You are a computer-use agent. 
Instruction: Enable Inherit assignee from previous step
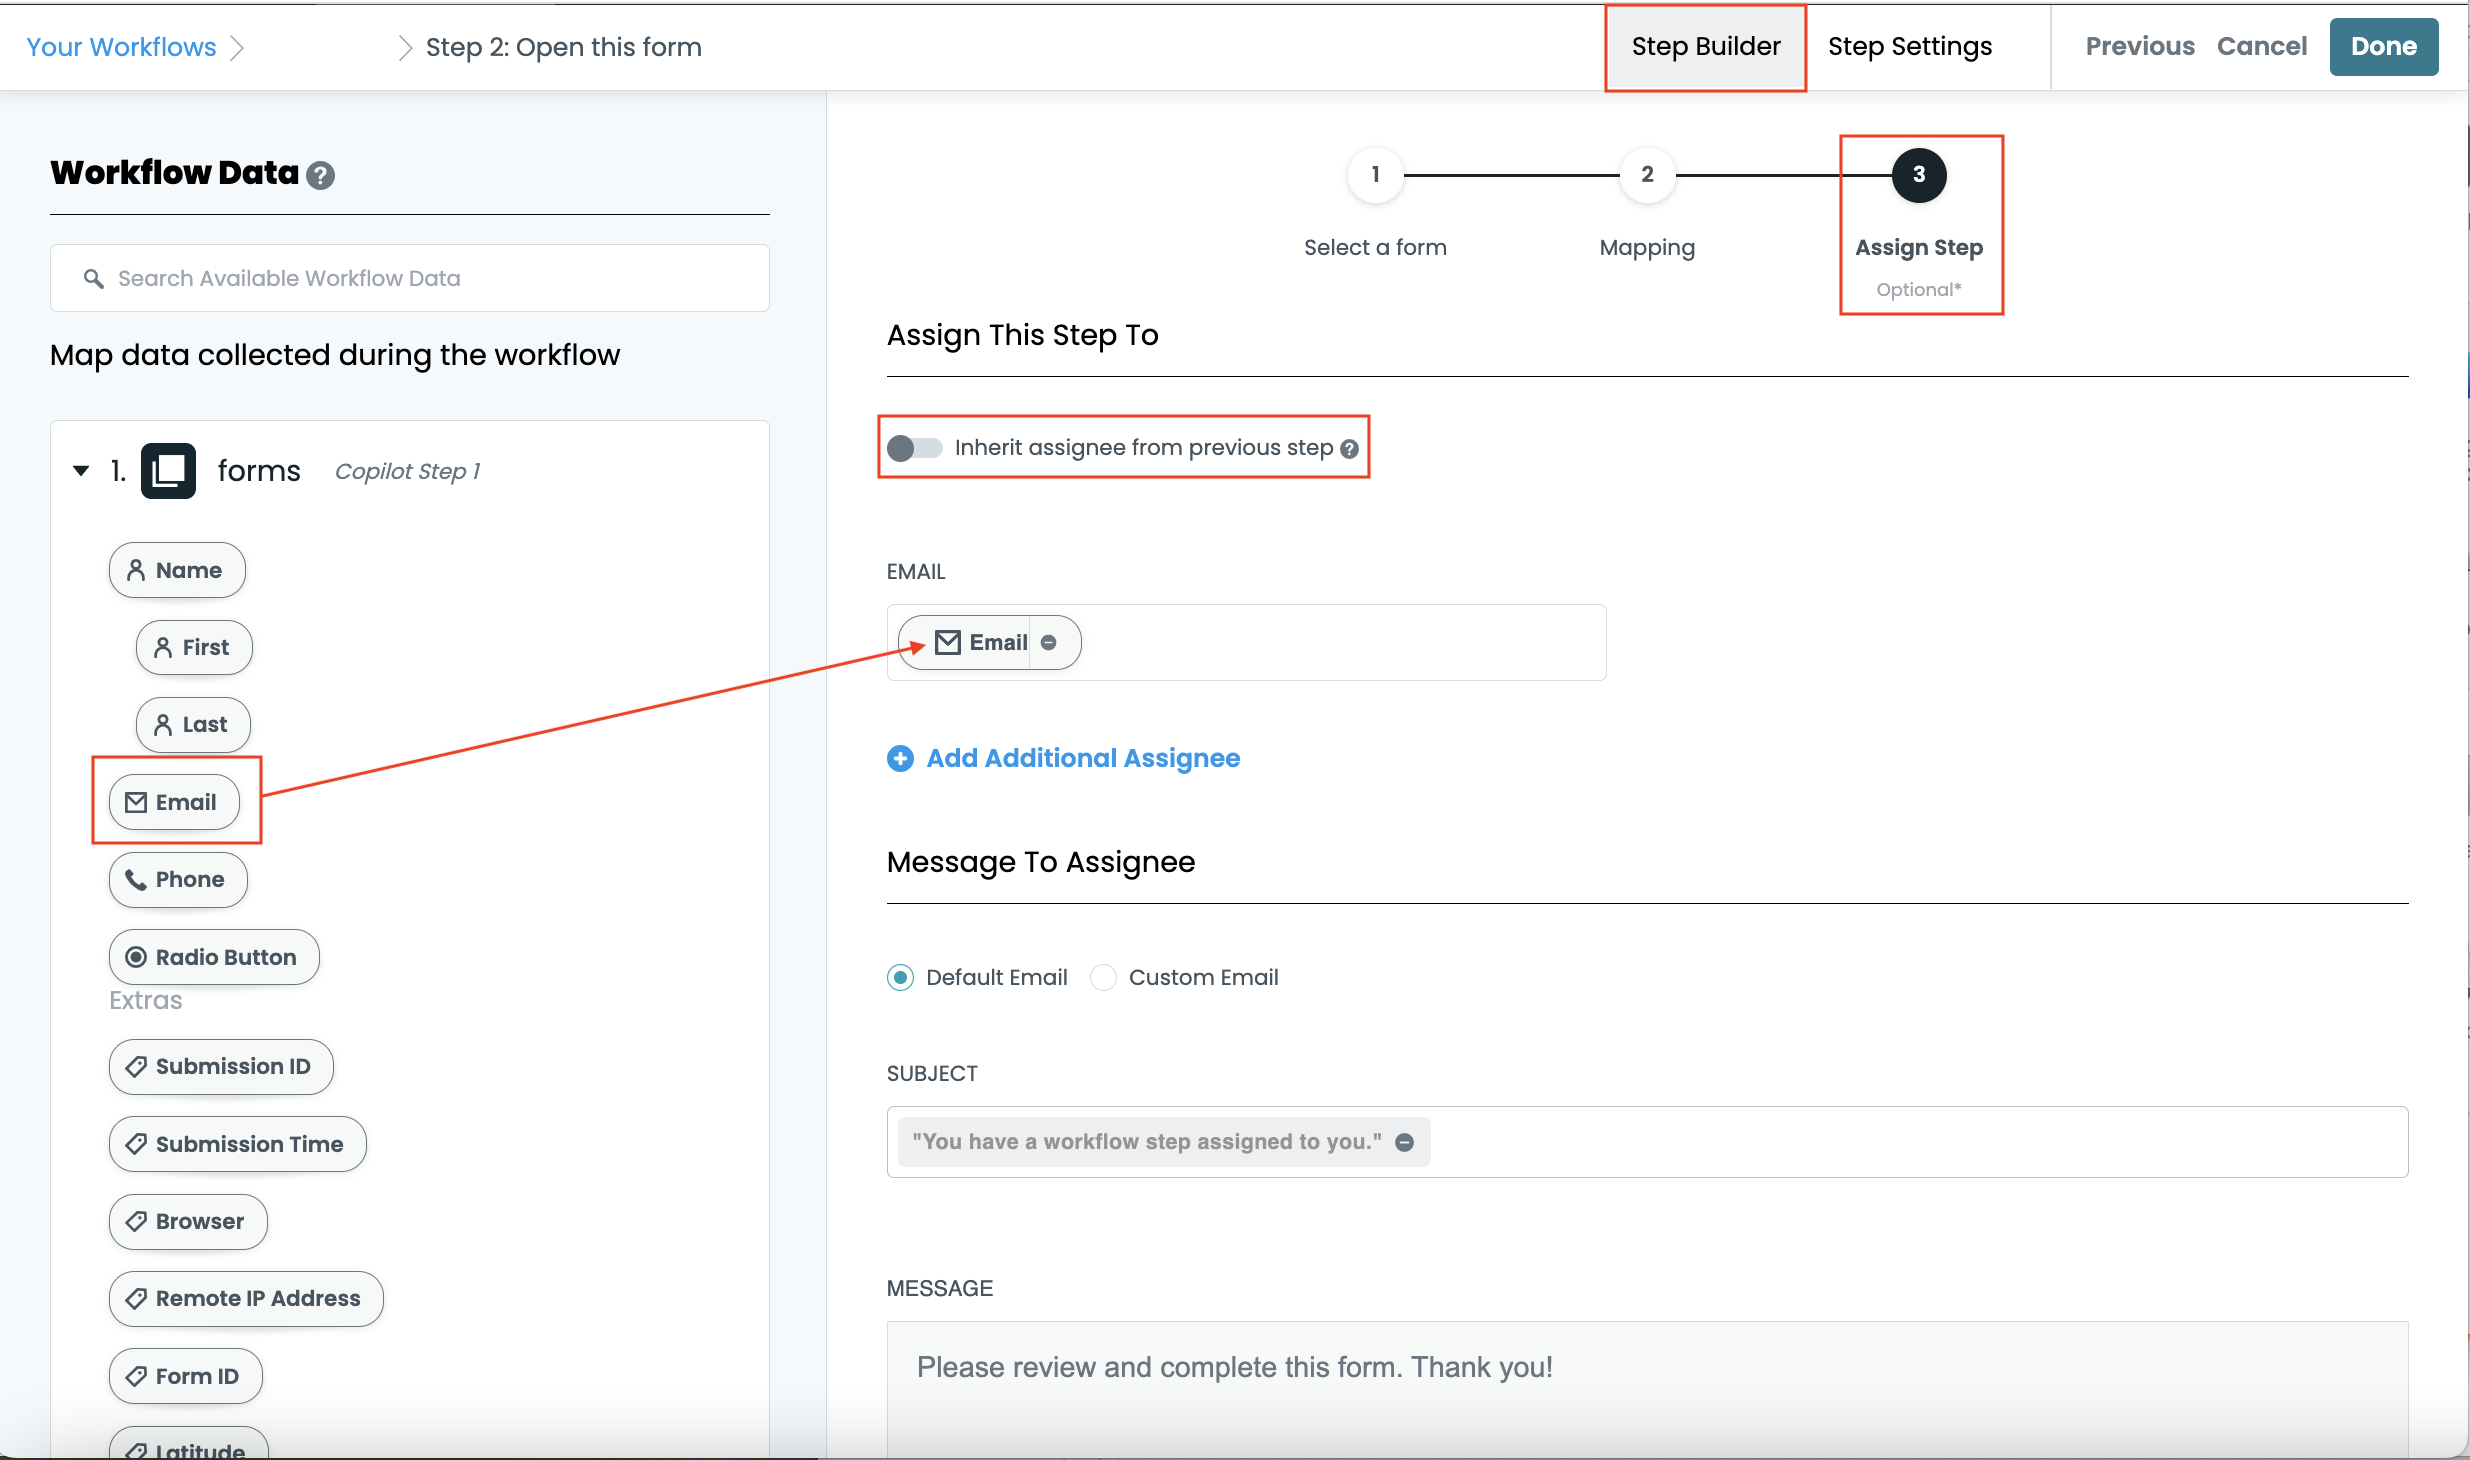click(x=913, y=448)
